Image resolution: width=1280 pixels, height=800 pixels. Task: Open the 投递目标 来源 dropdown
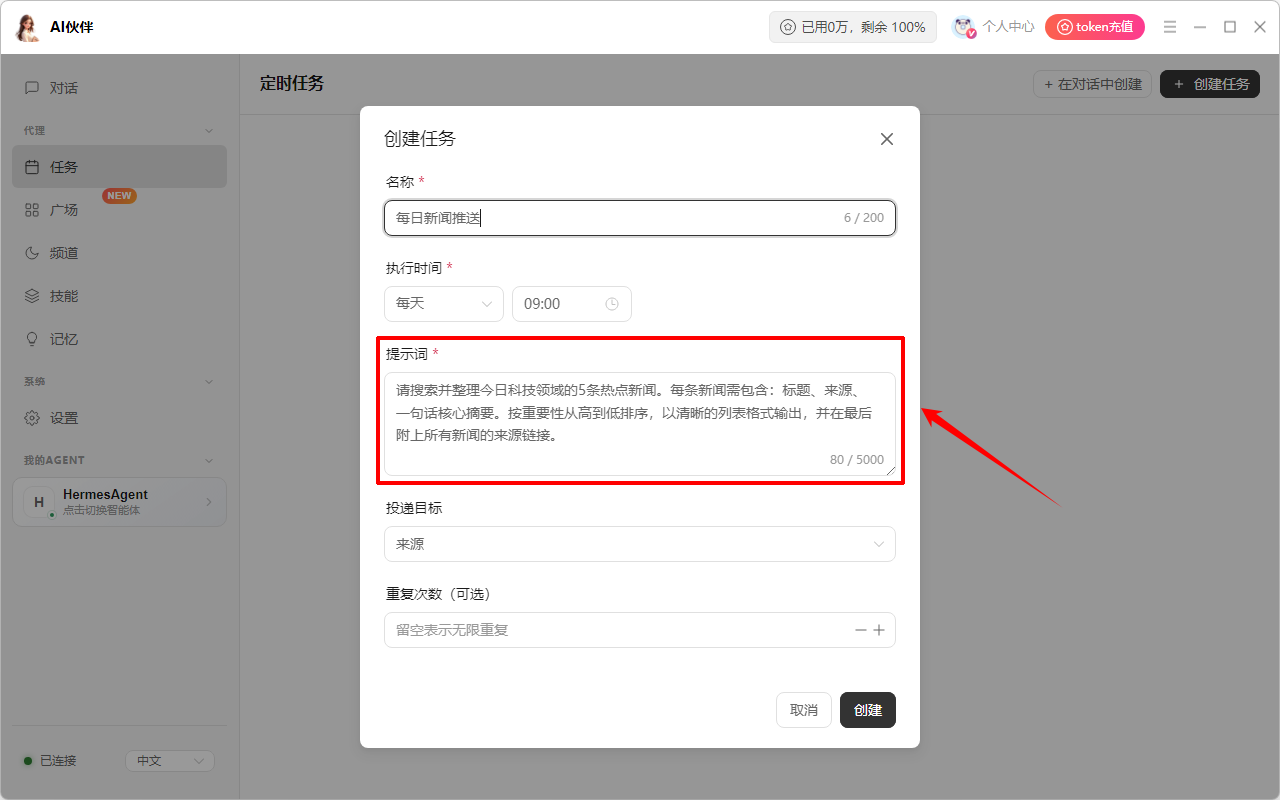click(640, 544)
